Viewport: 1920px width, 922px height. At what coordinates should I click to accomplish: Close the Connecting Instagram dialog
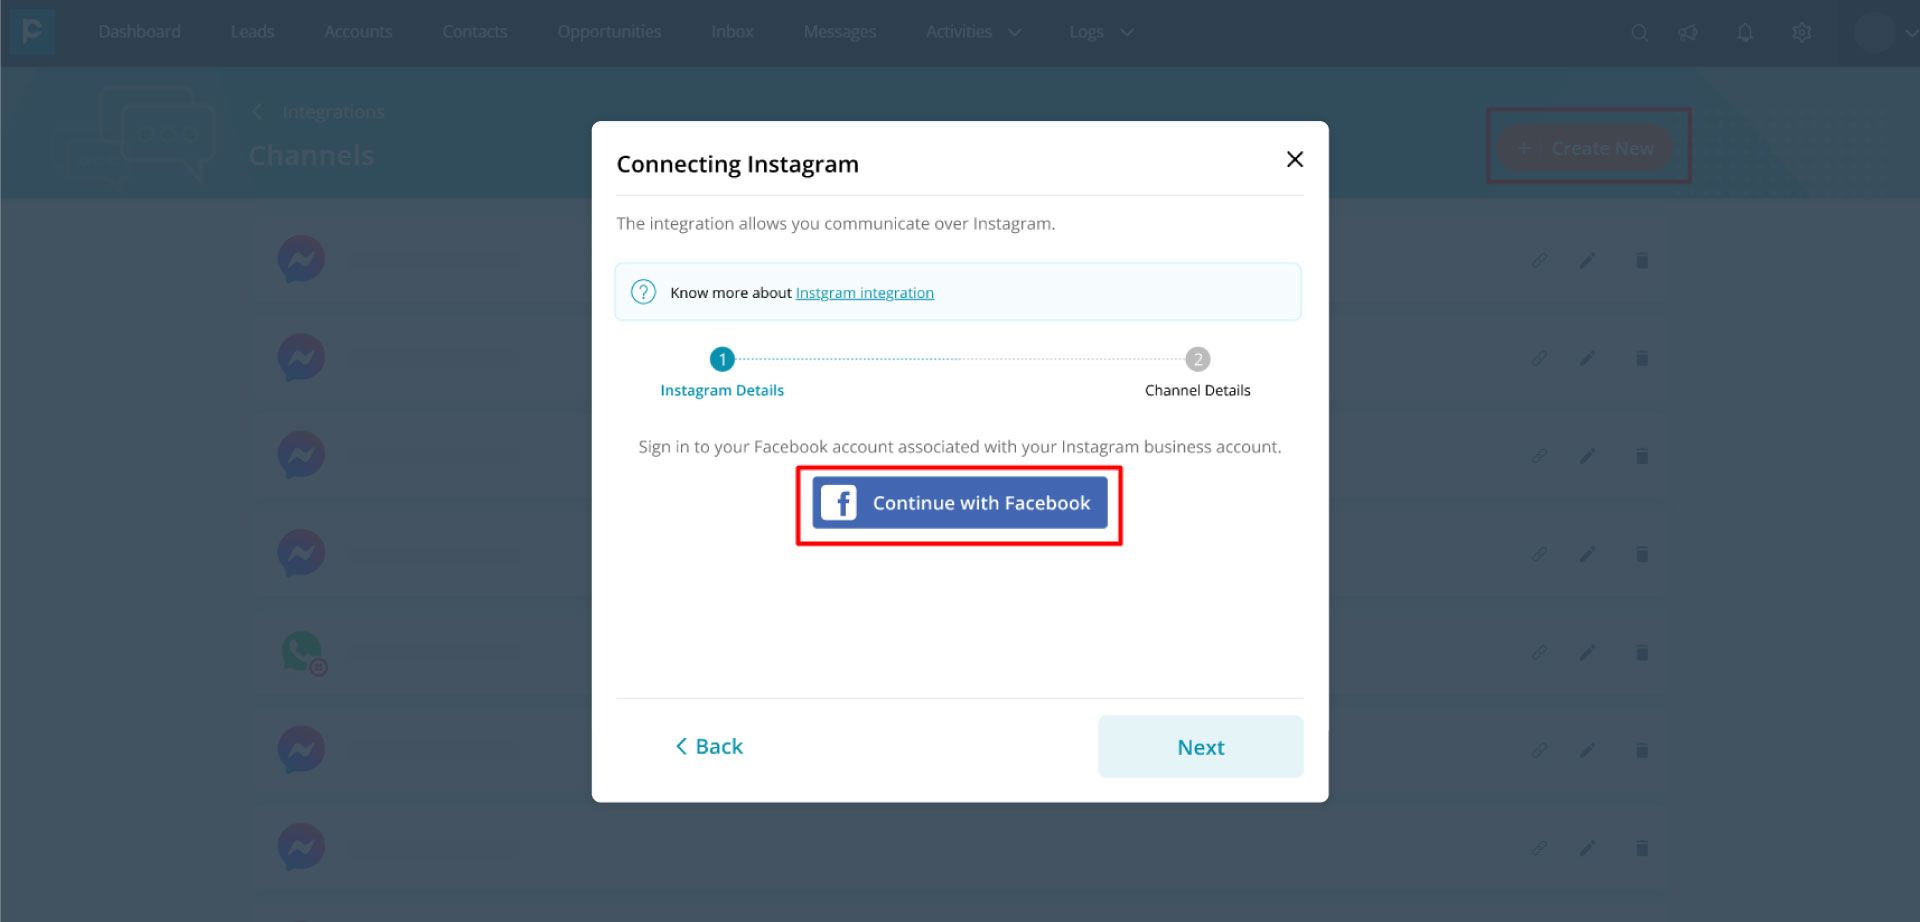click(1294, 160)
